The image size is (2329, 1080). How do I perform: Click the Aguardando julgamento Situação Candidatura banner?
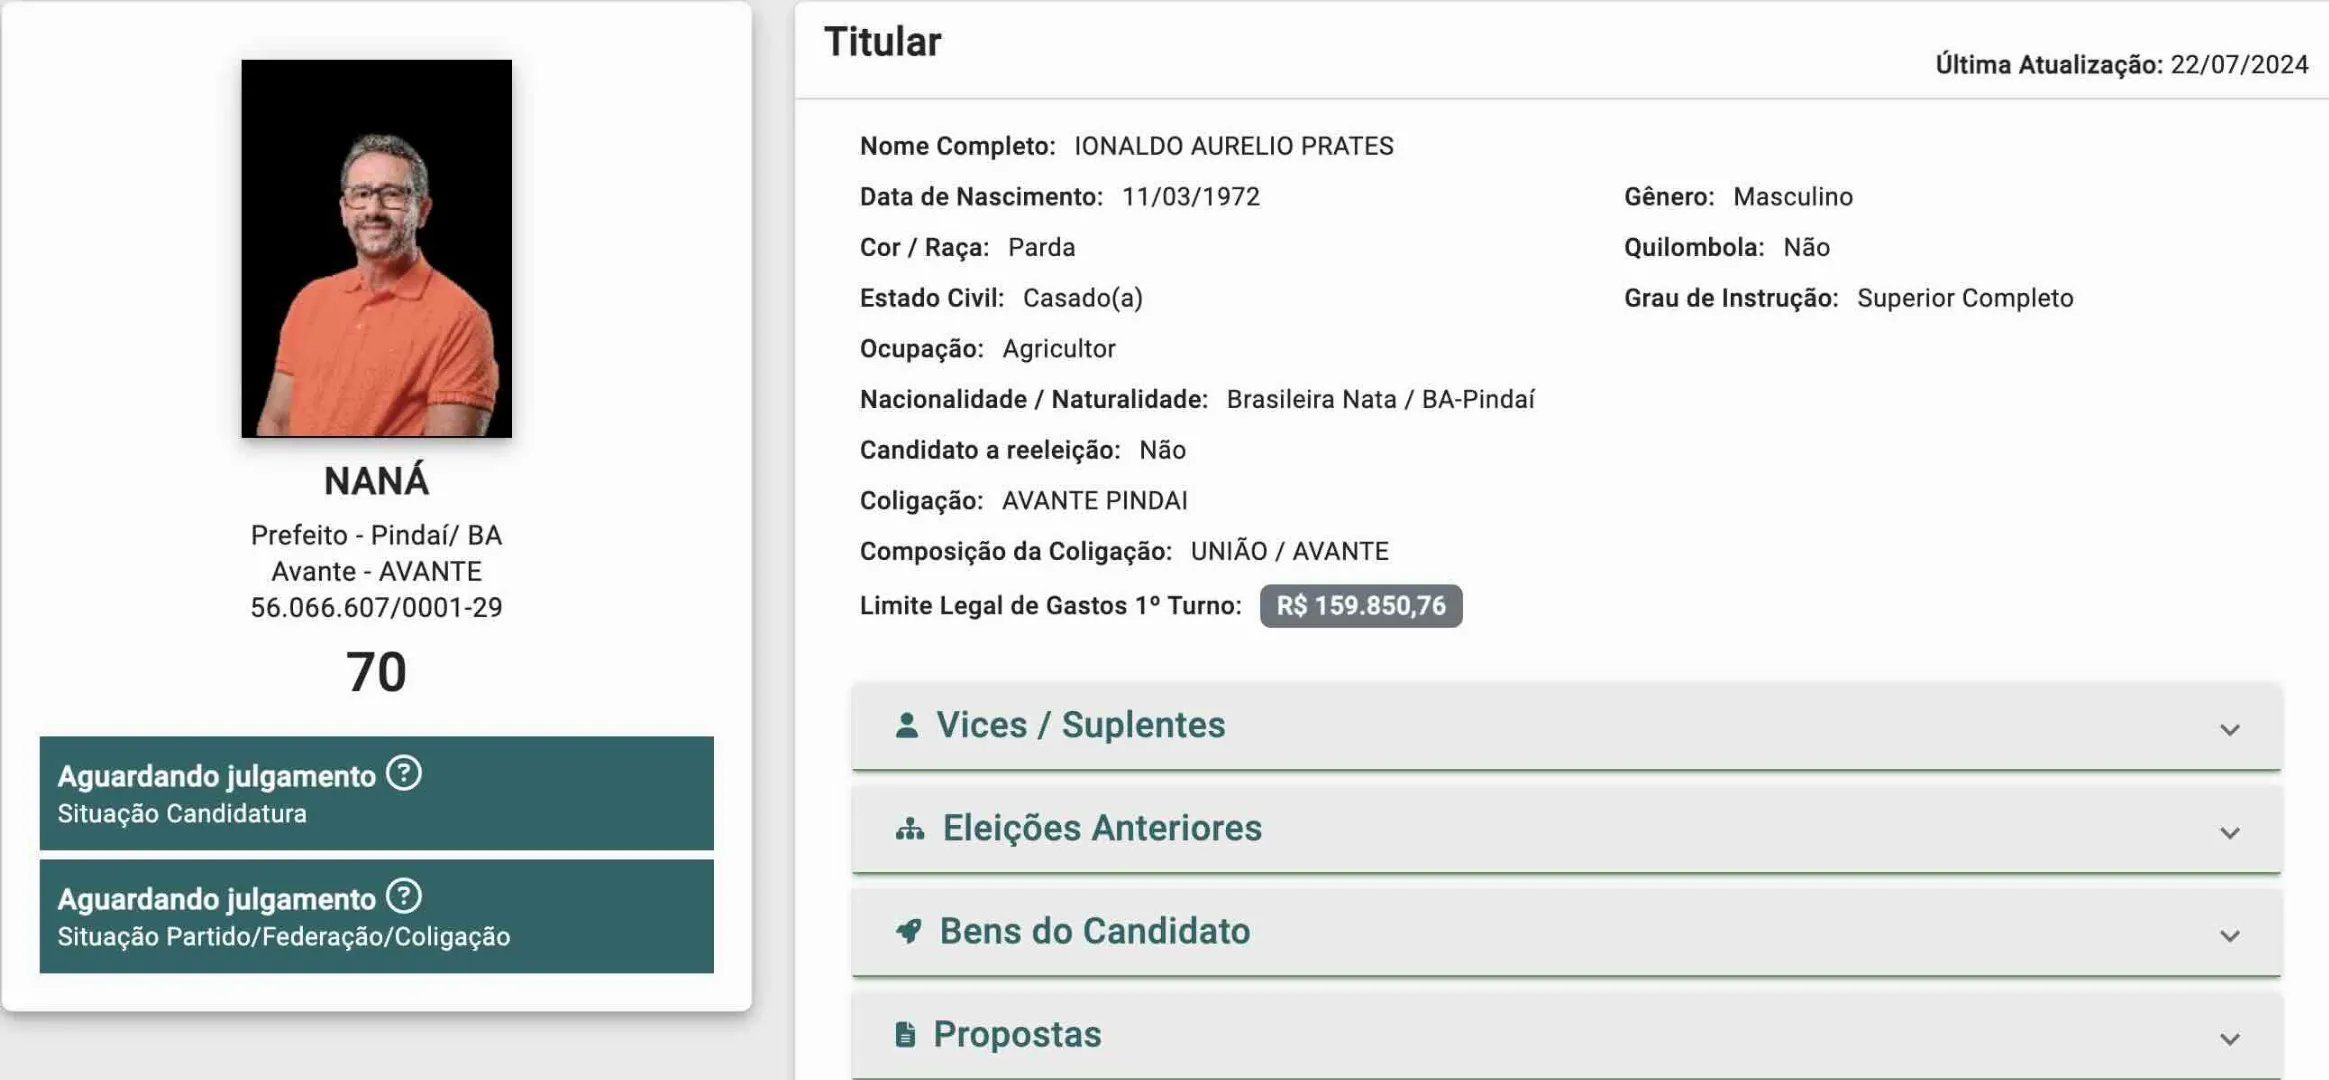pos(376,793)
